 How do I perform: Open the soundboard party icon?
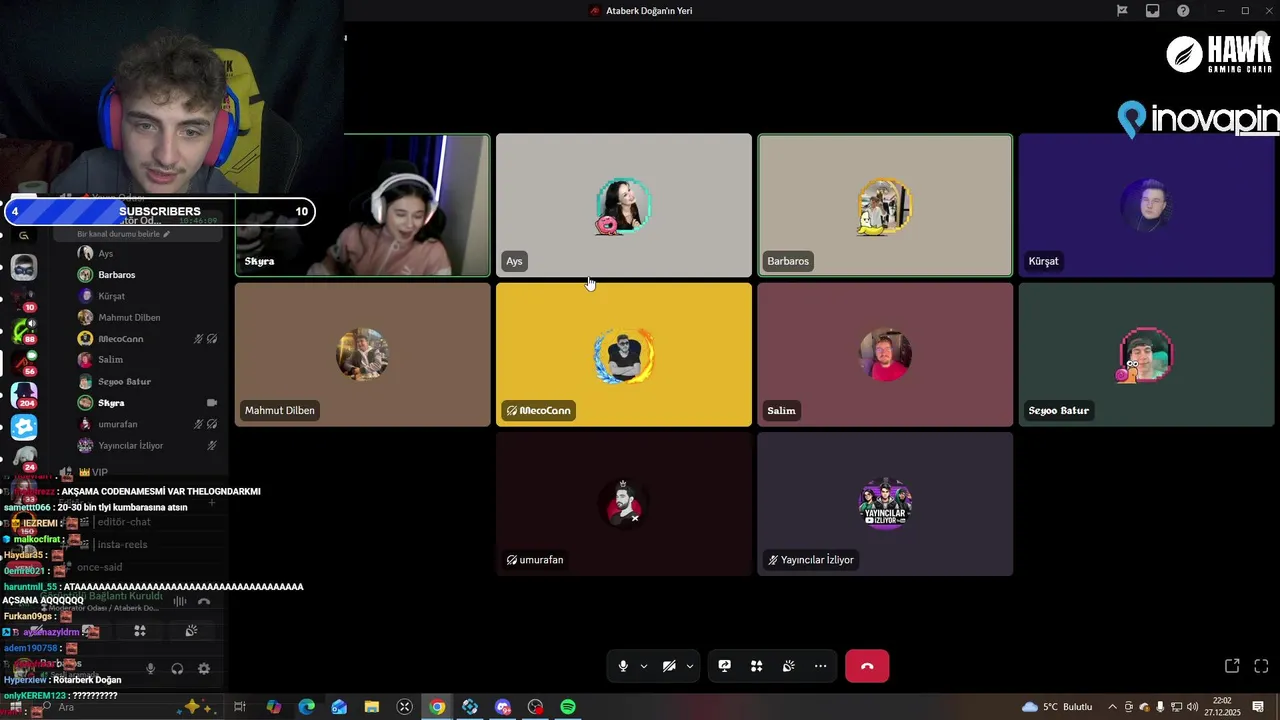coord(789,666)
